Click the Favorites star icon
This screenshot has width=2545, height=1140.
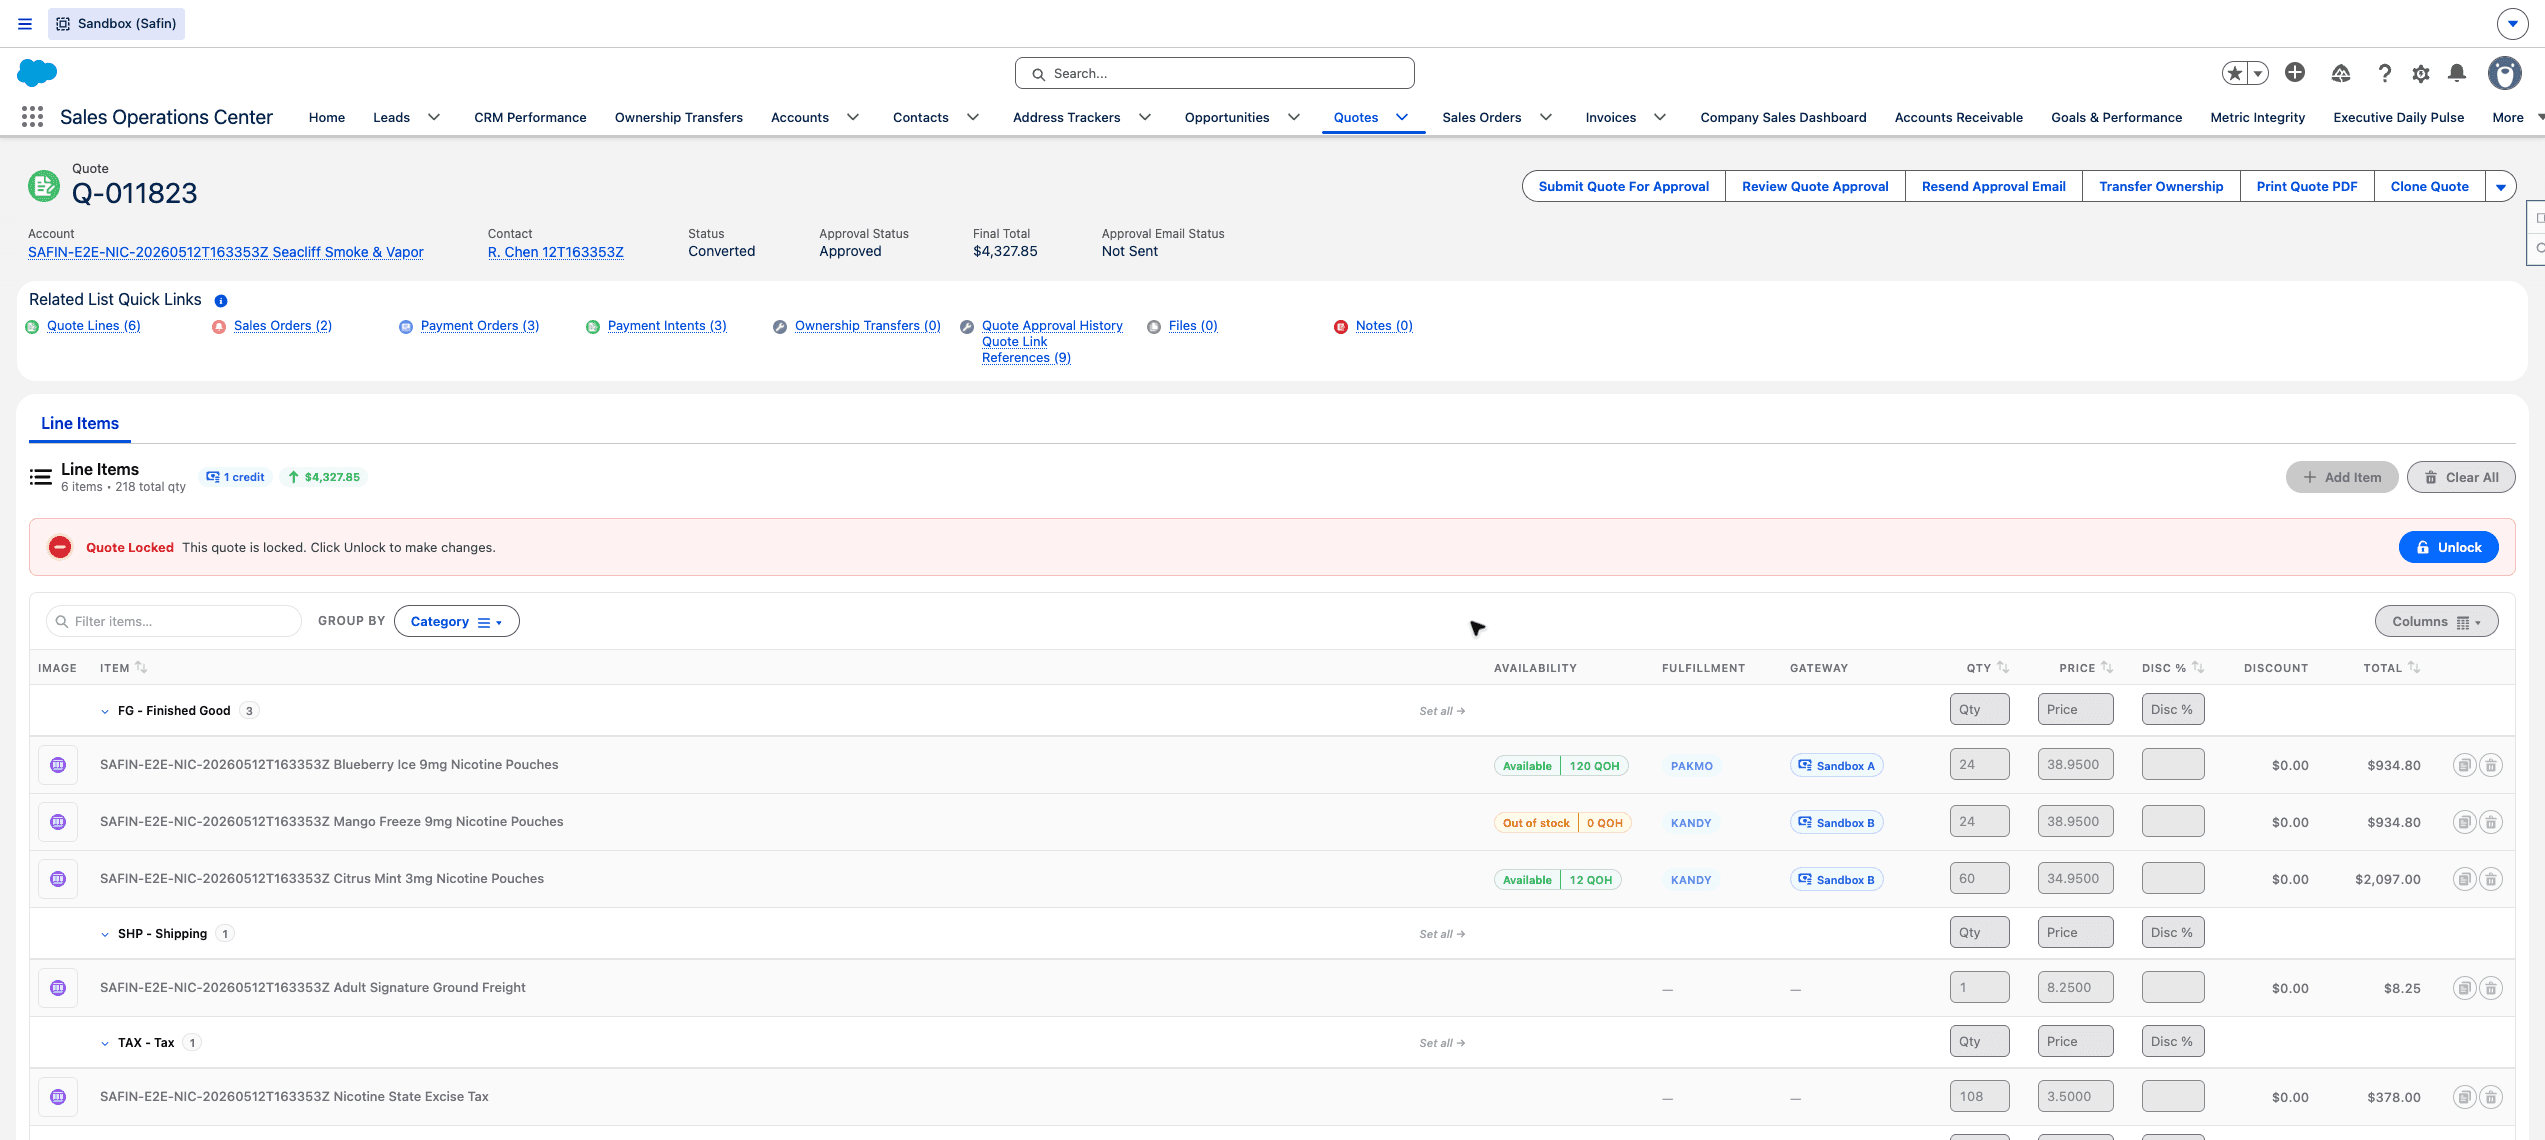pyautogui.click(x=2235, y=73)
